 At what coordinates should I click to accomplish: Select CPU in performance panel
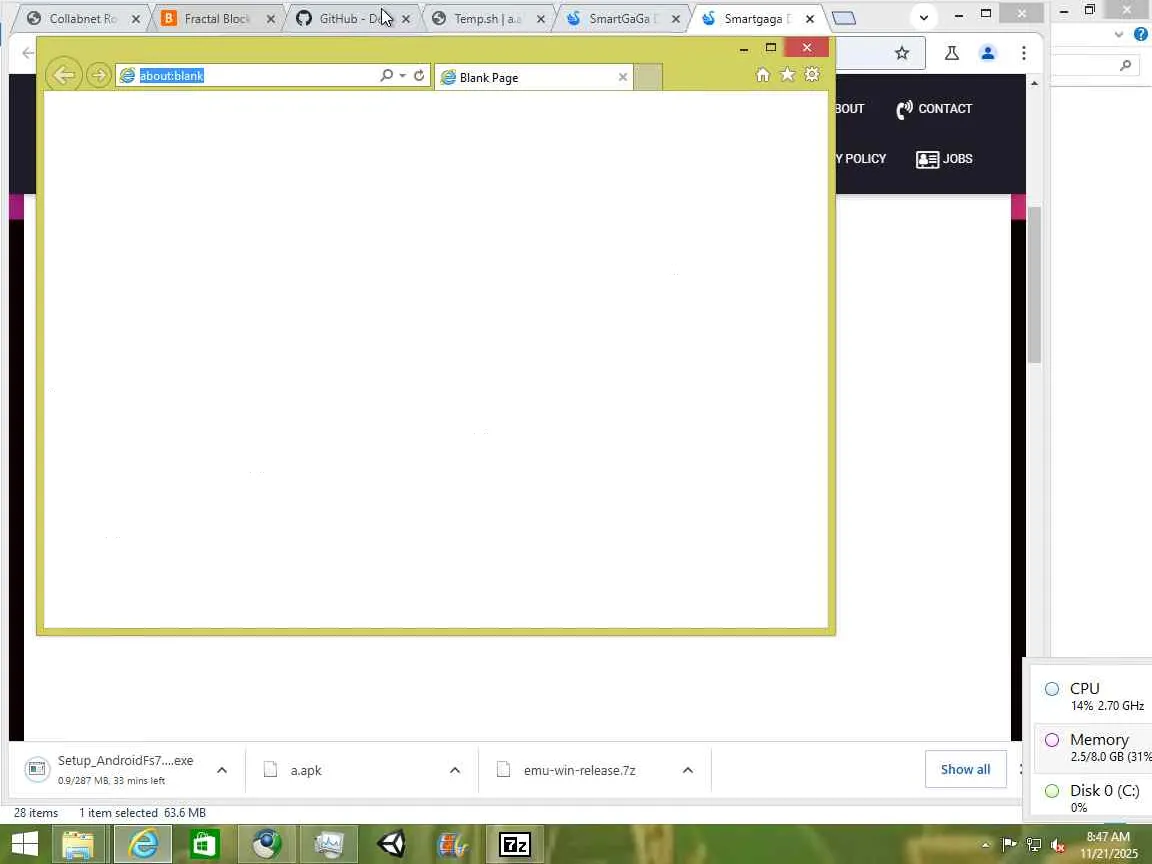point(1093,696)
